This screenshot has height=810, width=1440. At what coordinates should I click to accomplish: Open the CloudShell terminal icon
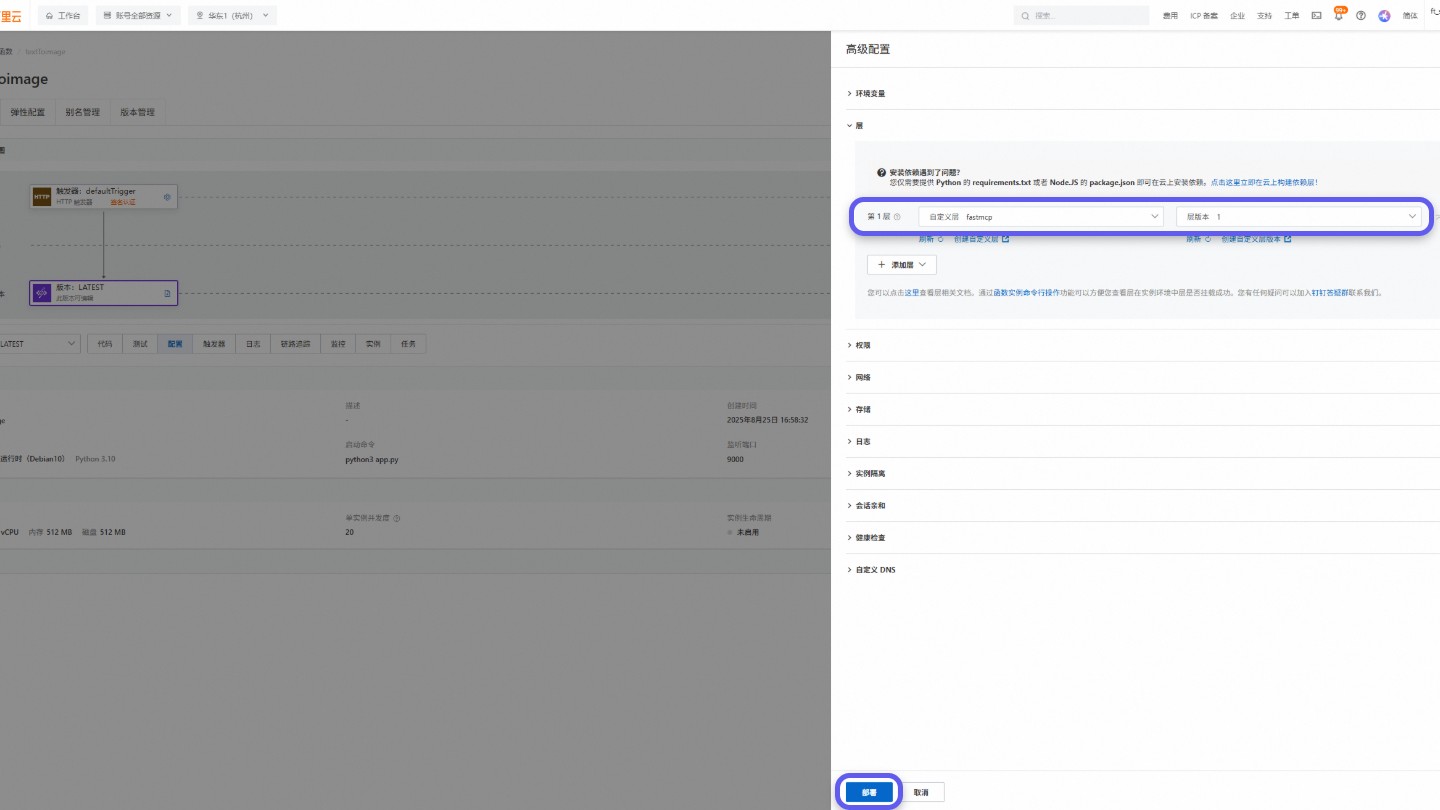pos(1317,15)
